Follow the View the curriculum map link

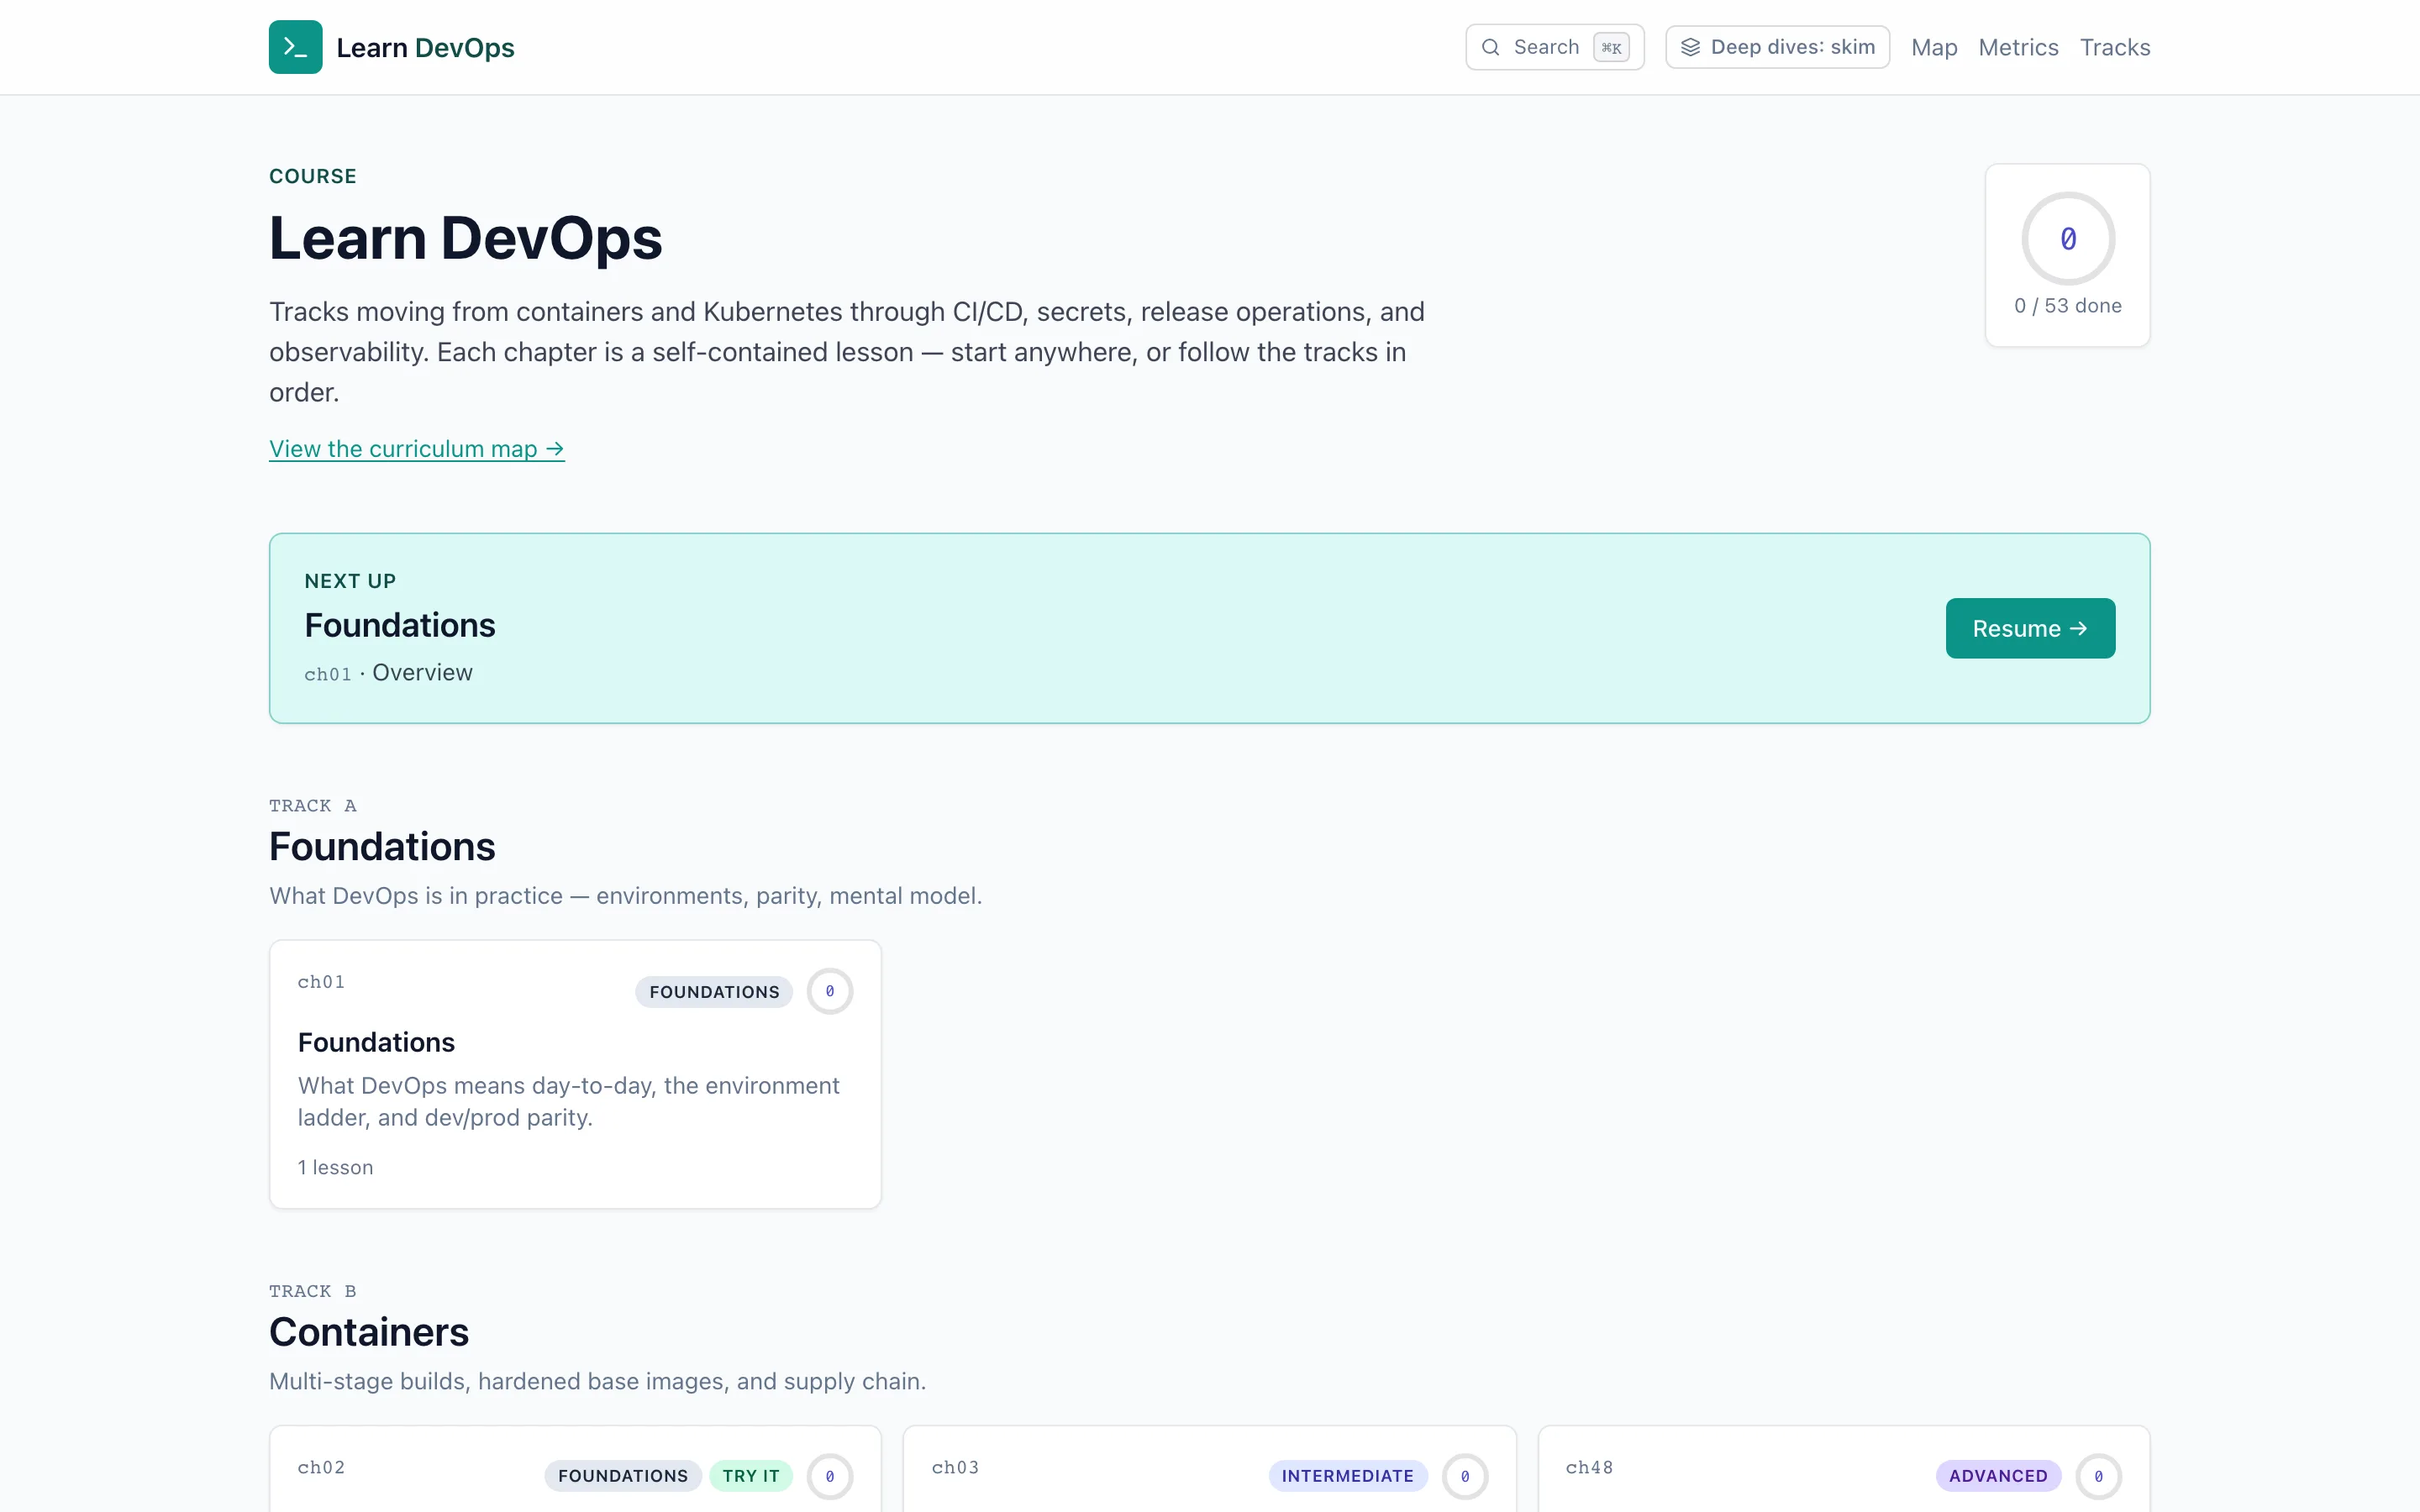(x=417, y=449)
